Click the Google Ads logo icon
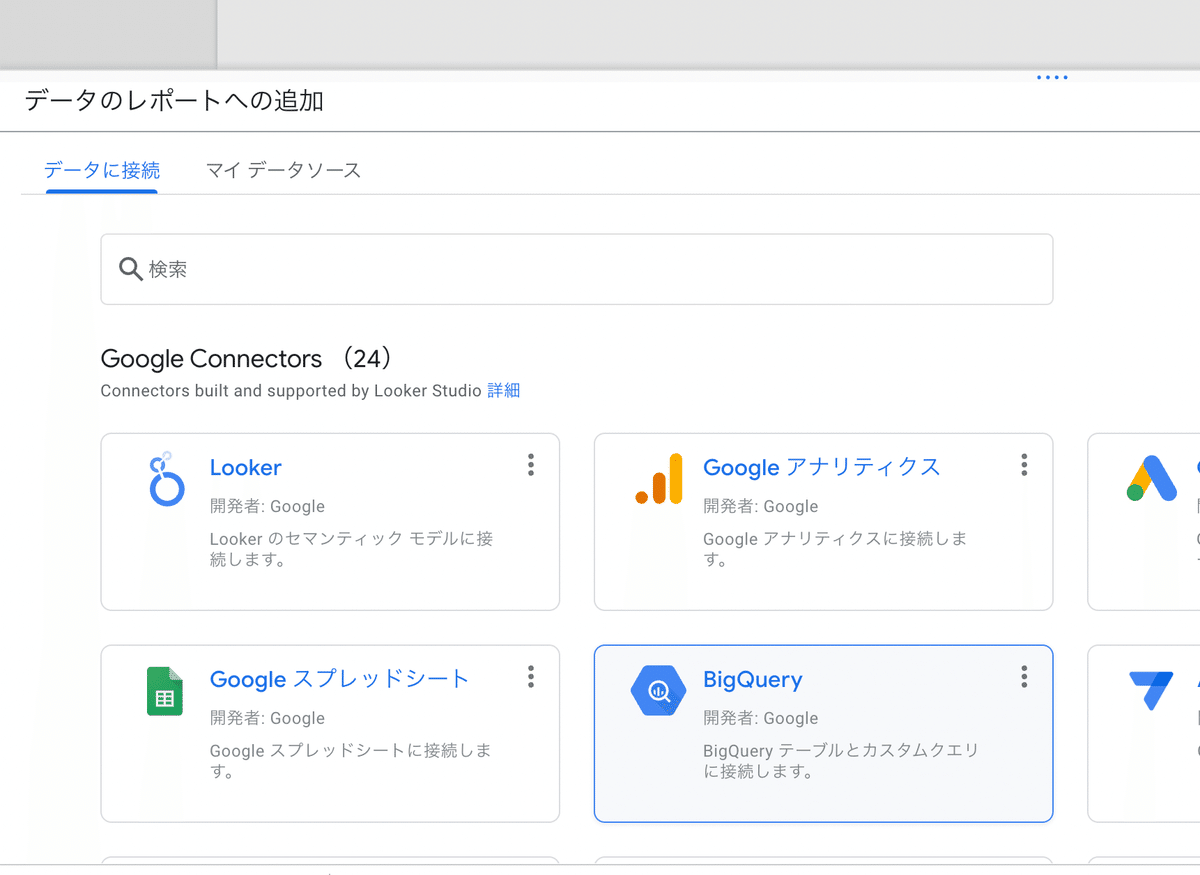1200x875 pixels. pos(1152,479)
